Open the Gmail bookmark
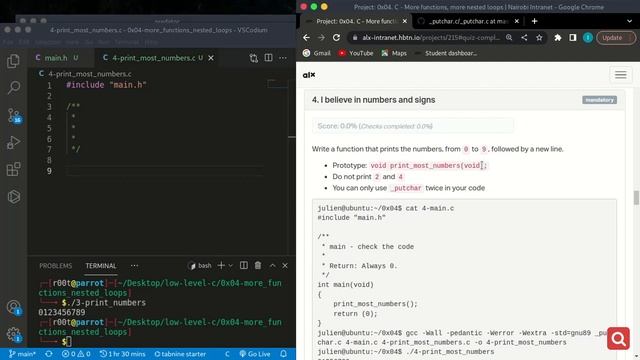Image resolution: width=640 pixels, height=360 pixels. tap(317, 53)
